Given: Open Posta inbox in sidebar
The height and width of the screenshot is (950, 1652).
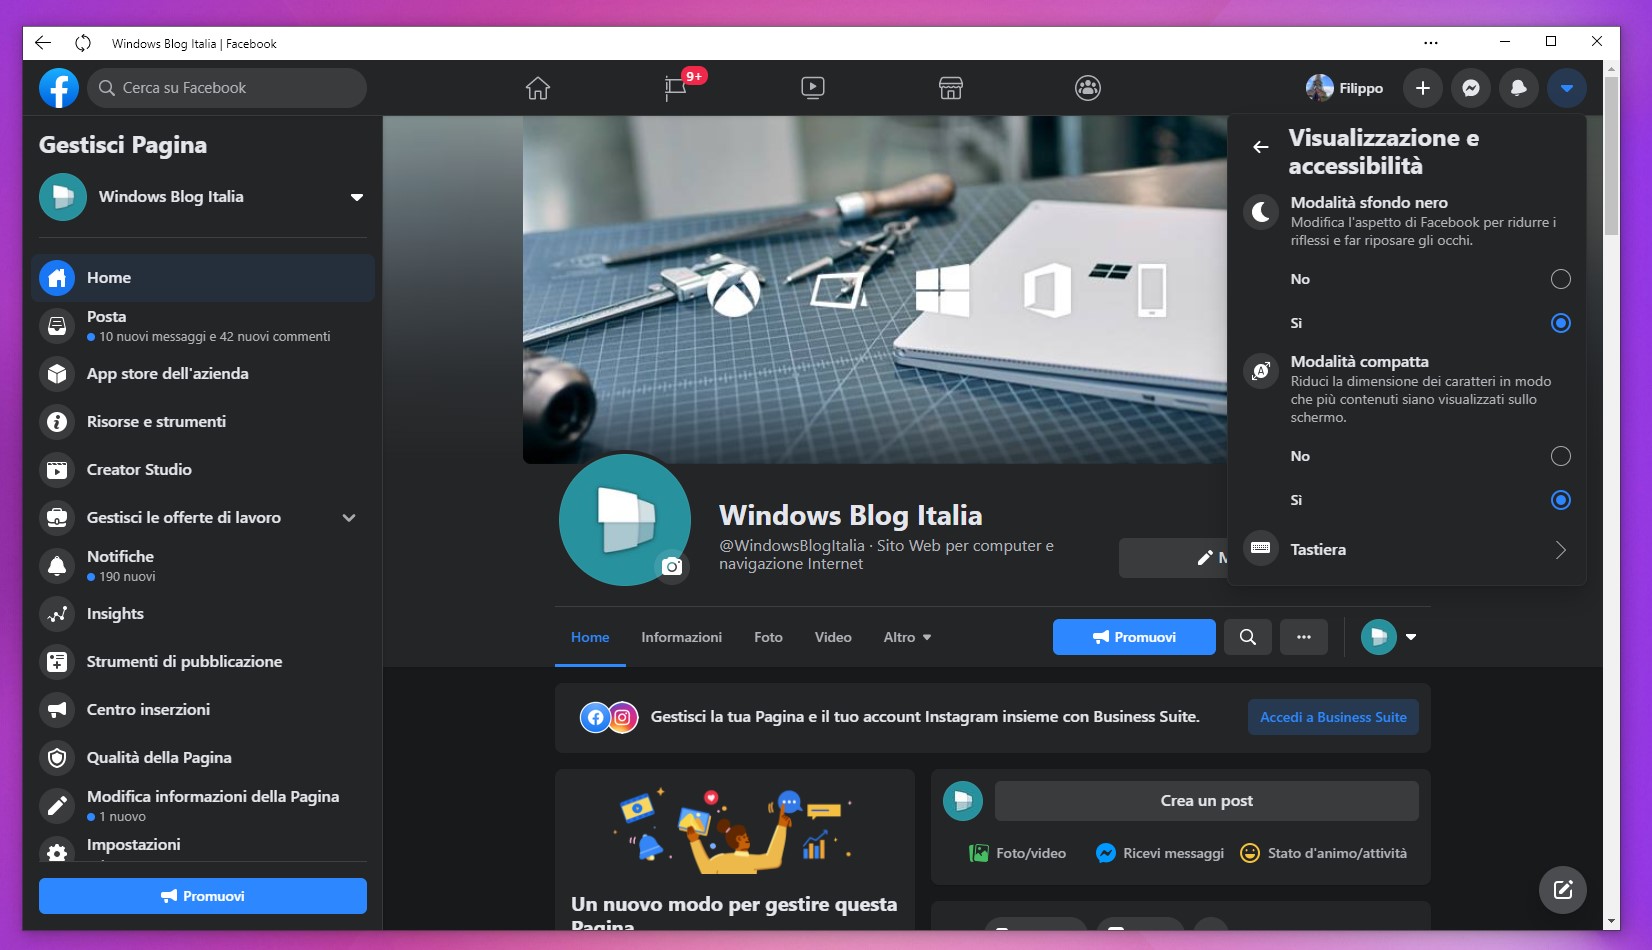Looking at the screenshot, I should [203, 326].
